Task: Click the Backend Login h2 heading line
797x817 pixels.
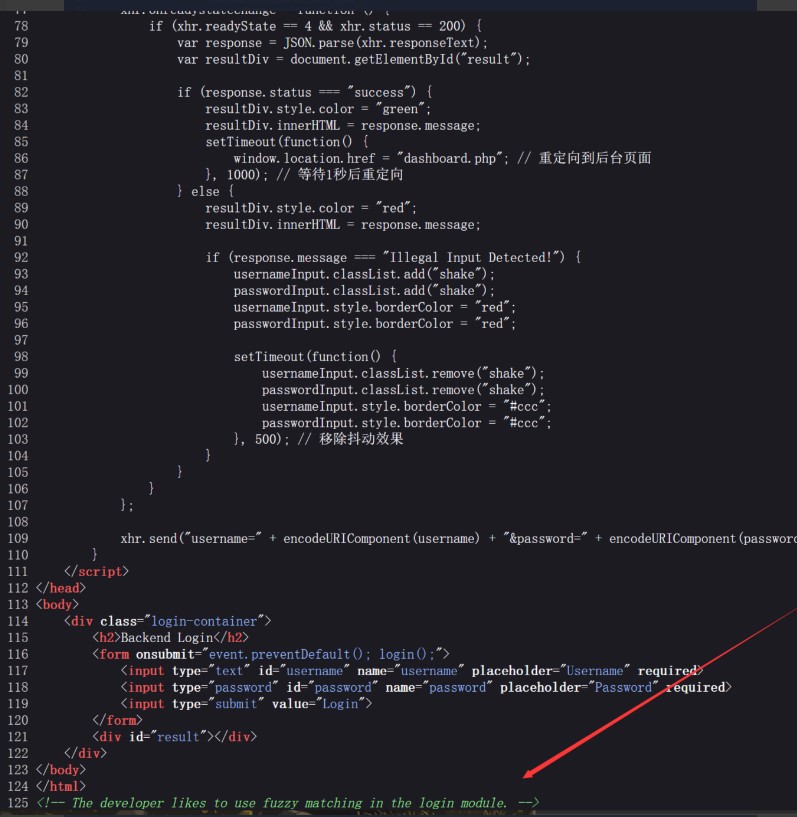Action: coord(170,638)
